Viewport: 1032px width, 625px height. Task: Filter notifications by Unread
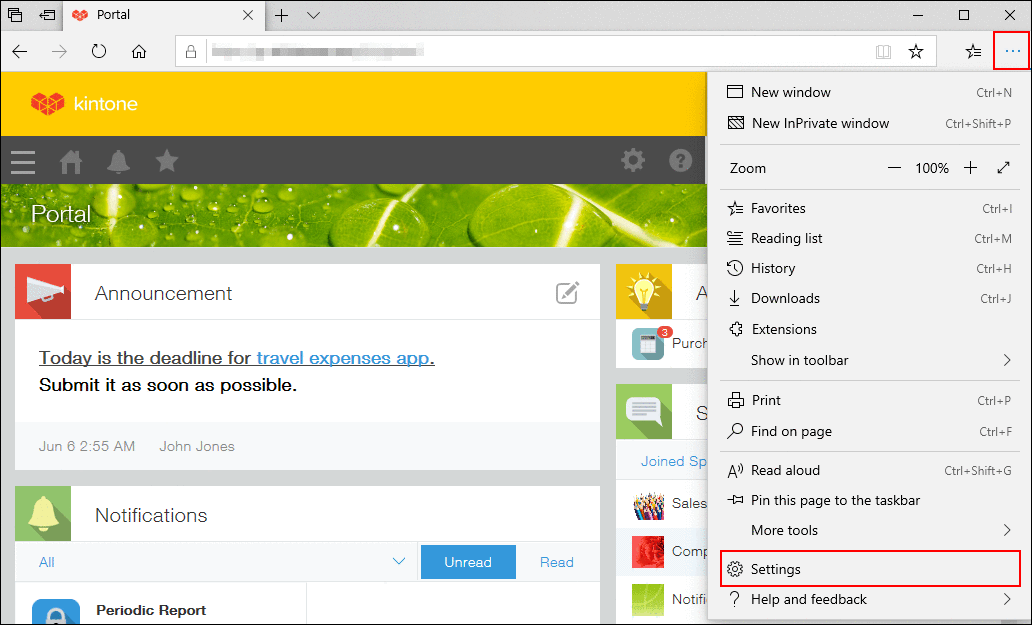coord(467,562)
